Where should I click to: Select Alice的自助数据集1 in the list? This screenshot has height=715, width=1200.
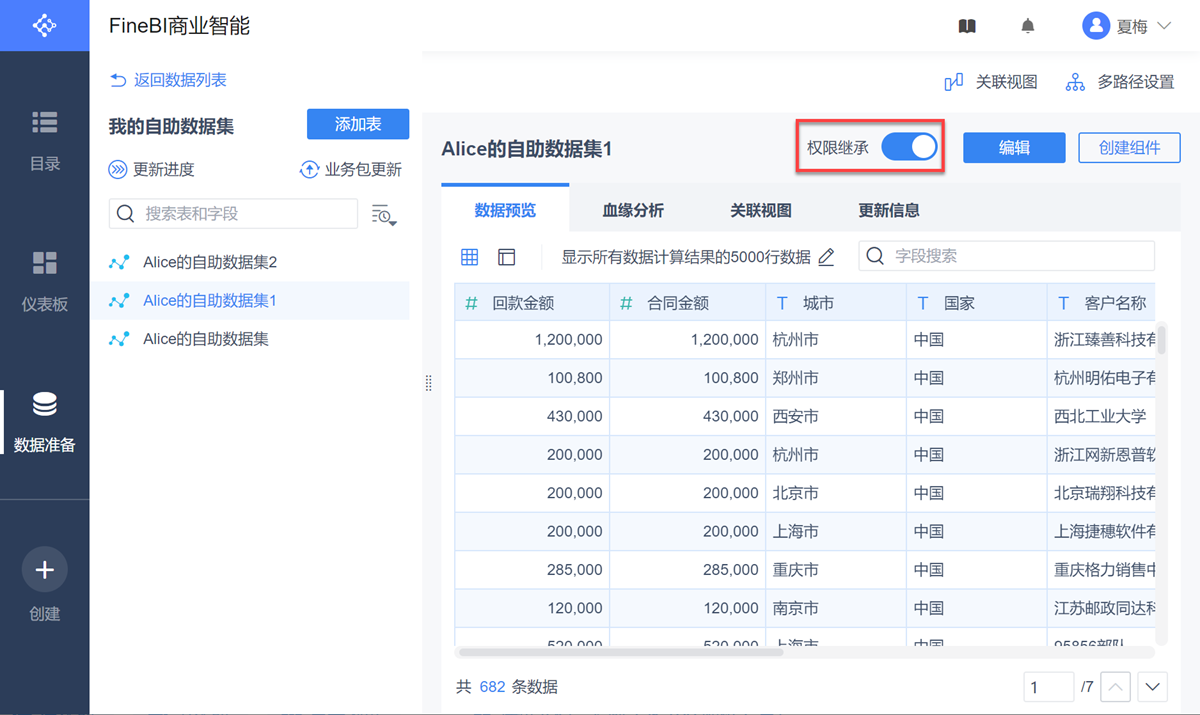point(250,300)
